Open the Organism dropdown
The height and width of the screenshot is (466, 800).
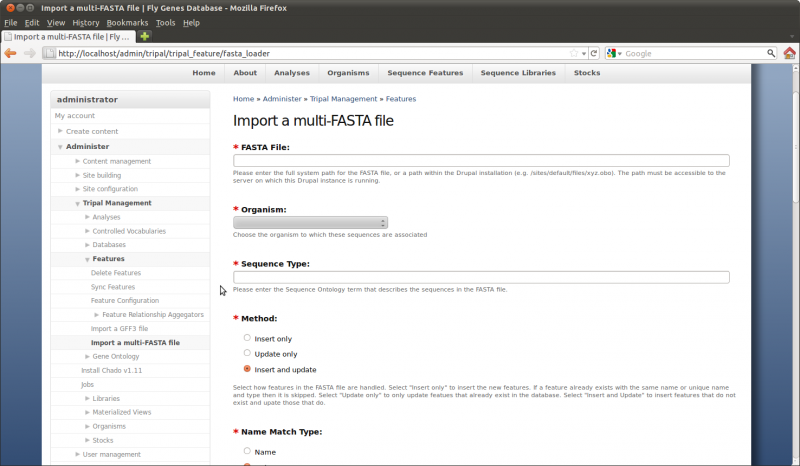310,223
